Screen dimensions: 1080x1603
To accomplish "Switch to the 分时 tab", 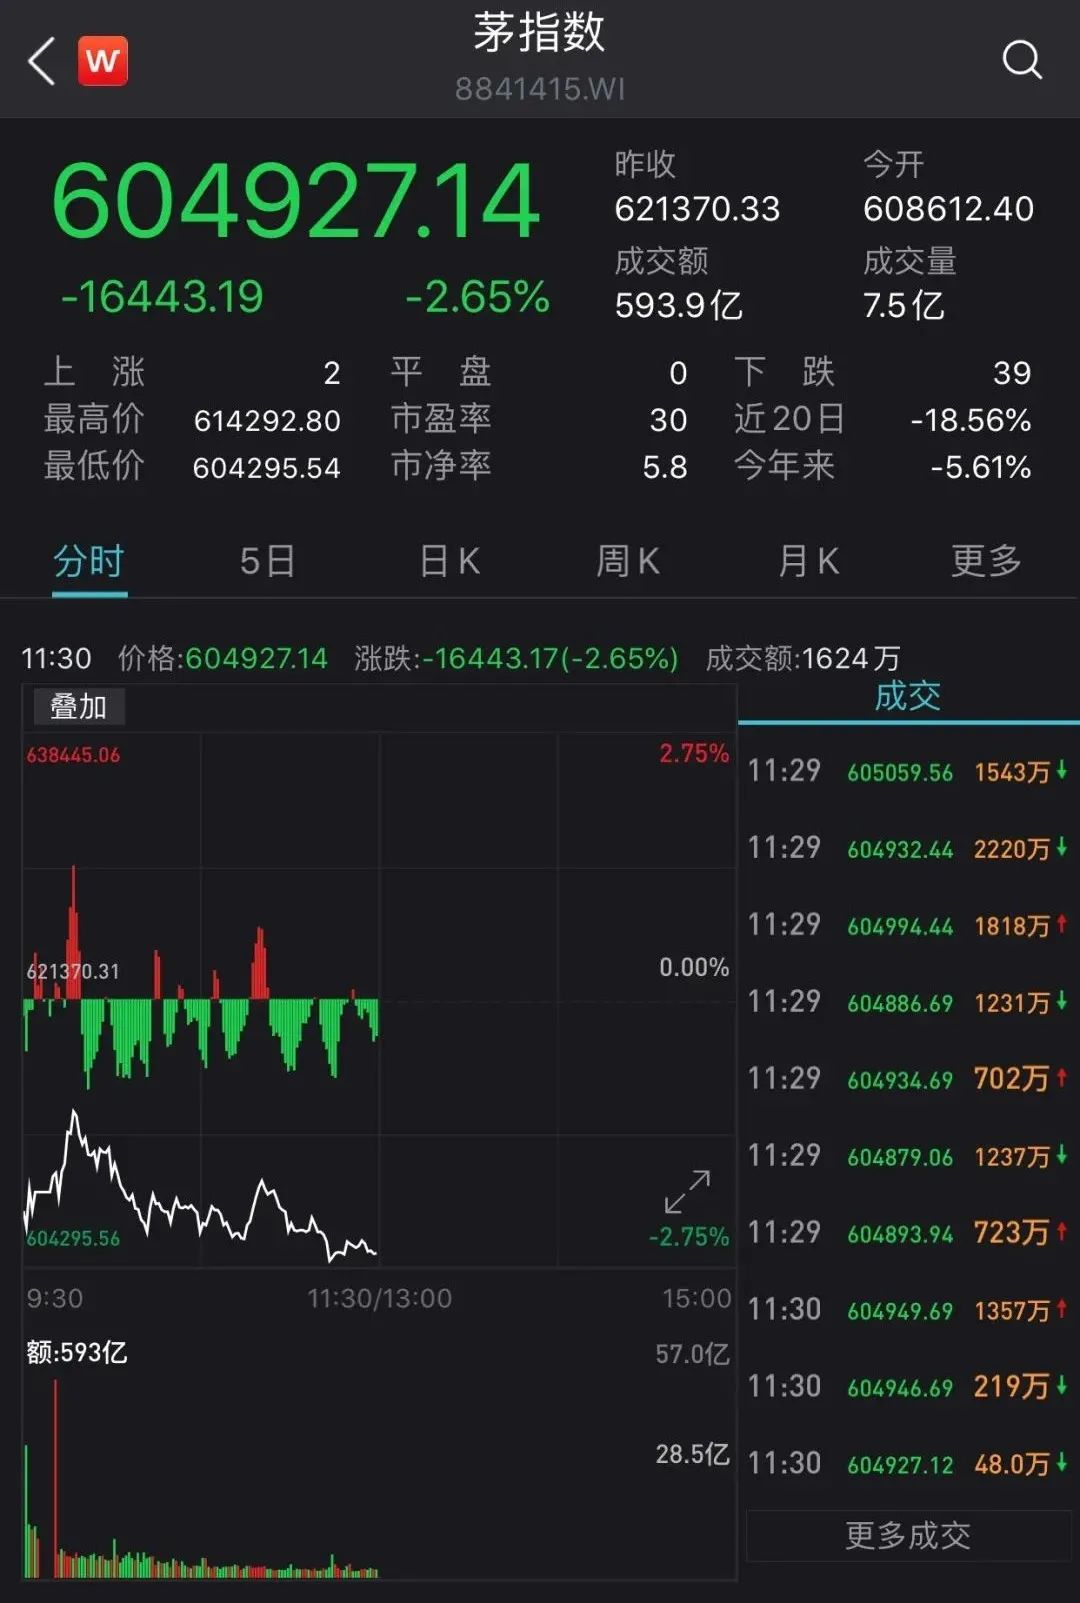I will 89,561.
